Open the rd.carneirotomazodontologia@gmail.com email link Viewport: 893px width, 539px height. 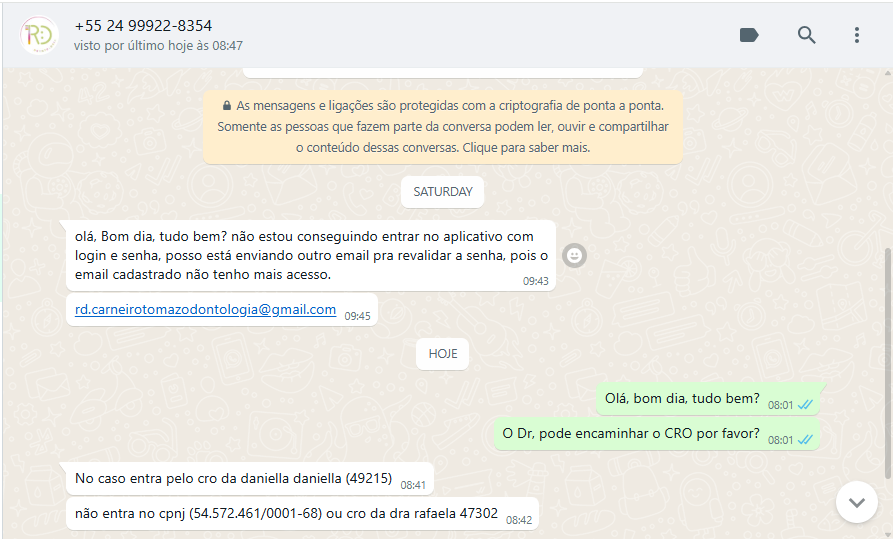205,309
